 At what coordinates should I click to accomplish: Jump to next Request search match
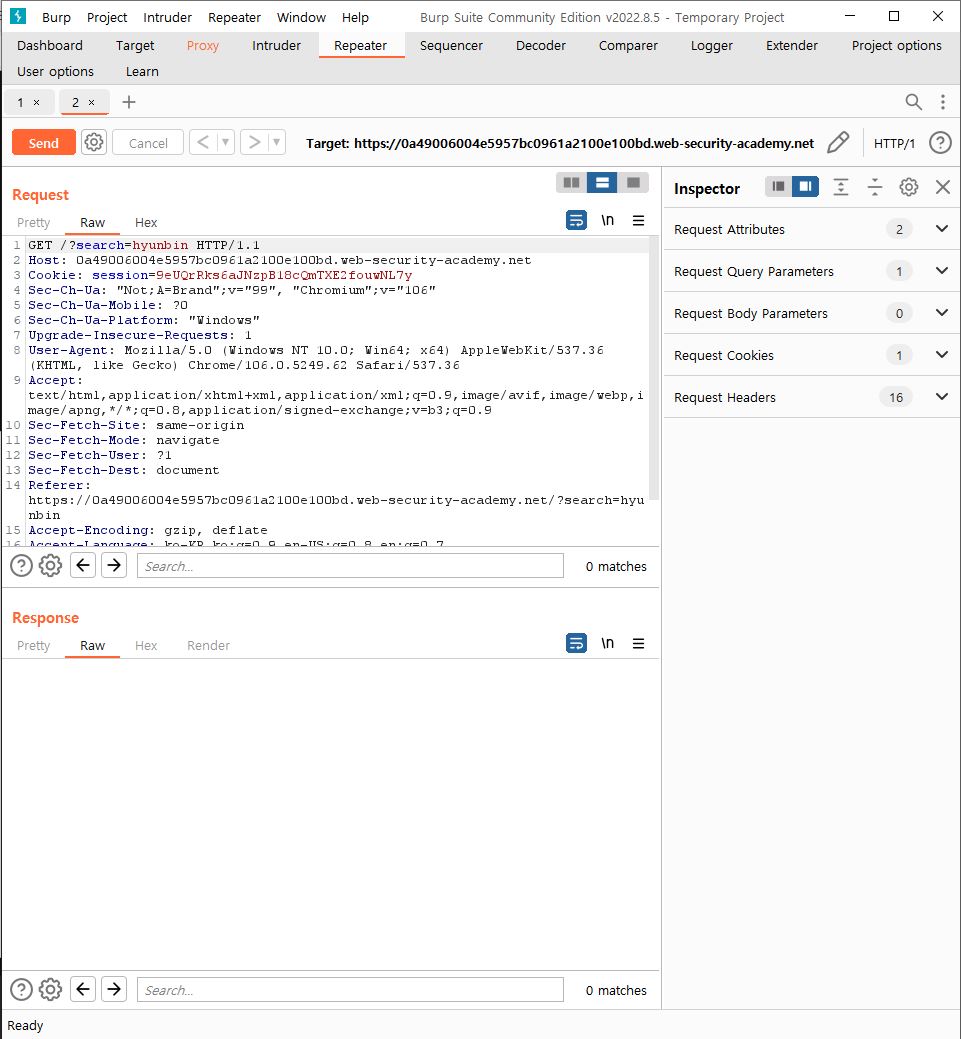click(x=114, y=565)
